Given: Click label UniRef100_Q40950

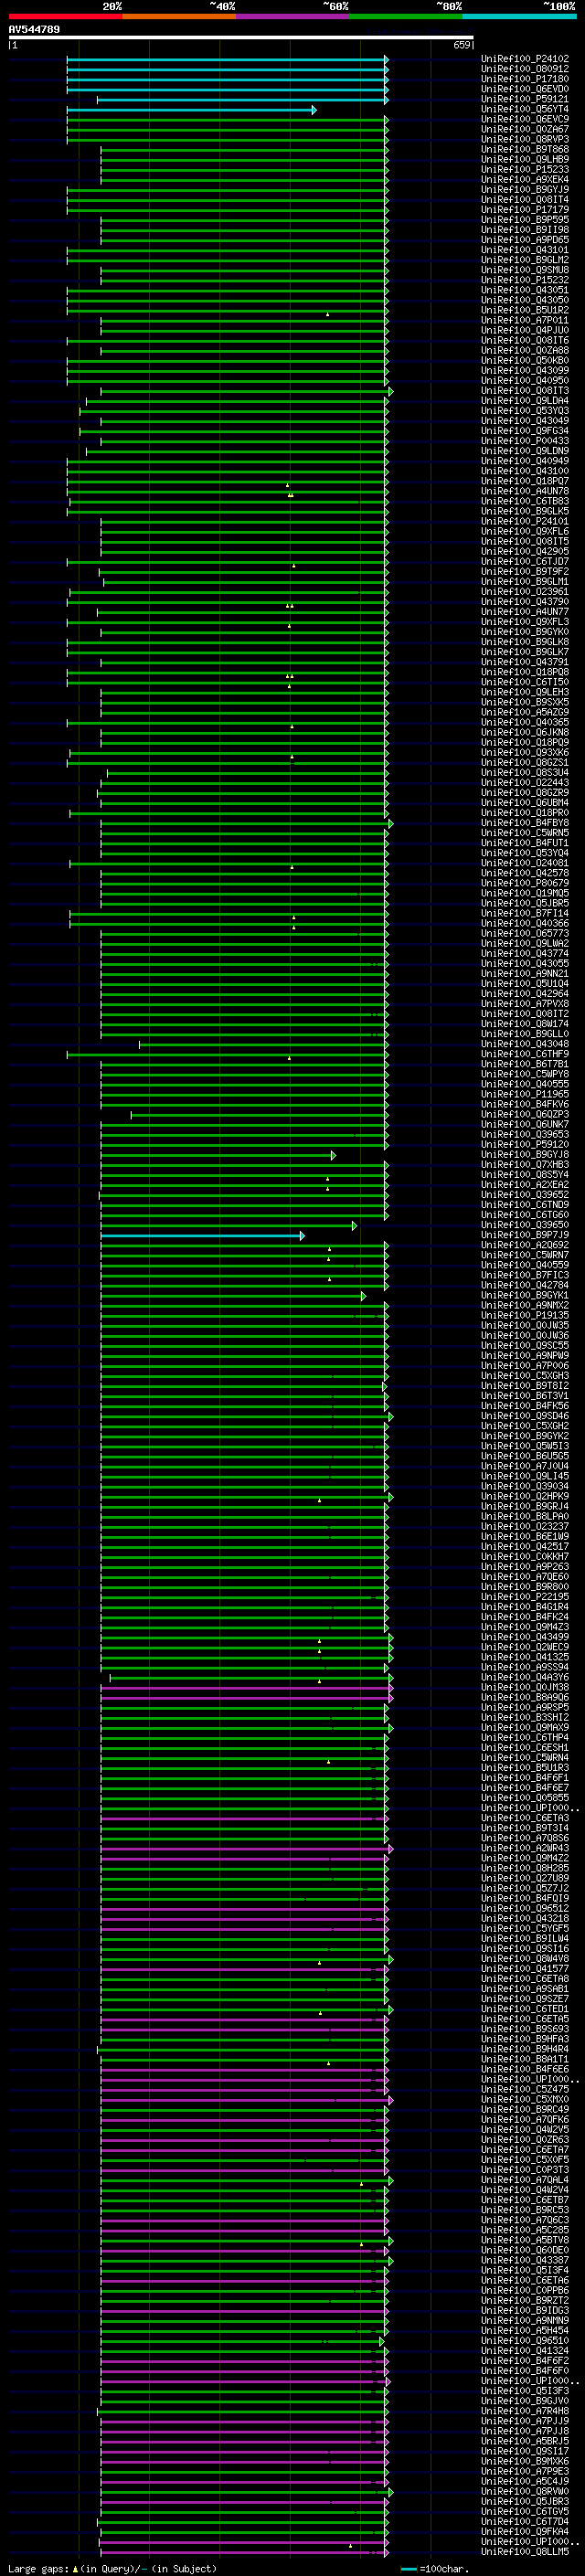Looking at the screenshot, I should coord(525,380).
